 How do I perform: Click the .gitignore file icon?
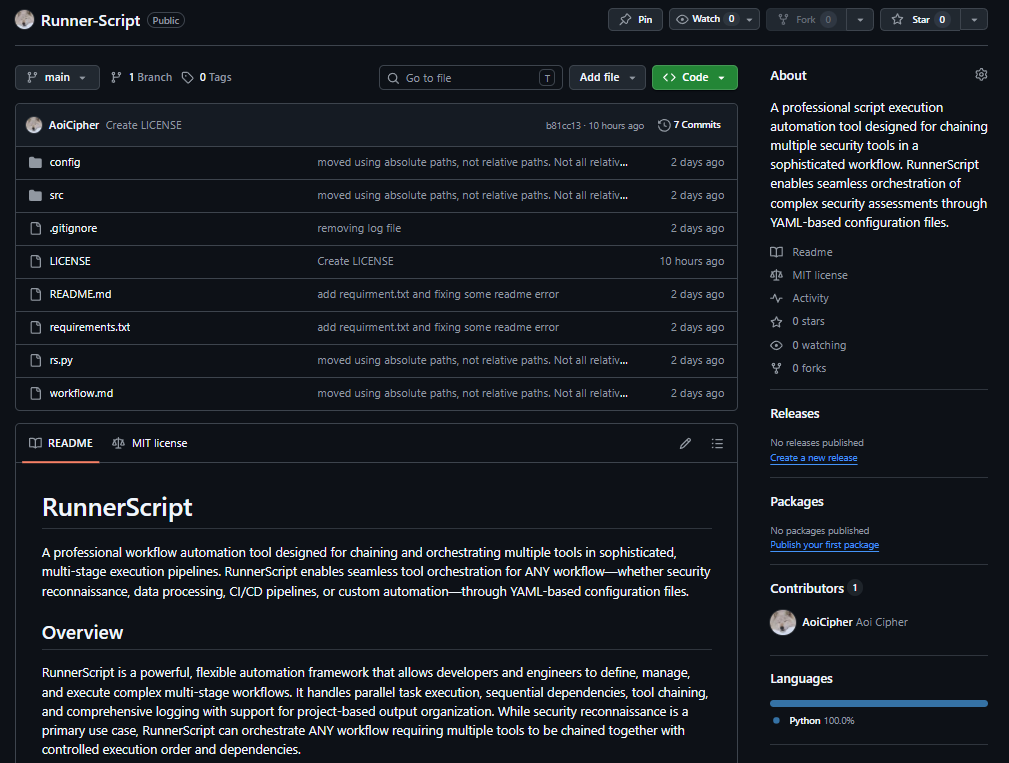[x=35, y=228]
